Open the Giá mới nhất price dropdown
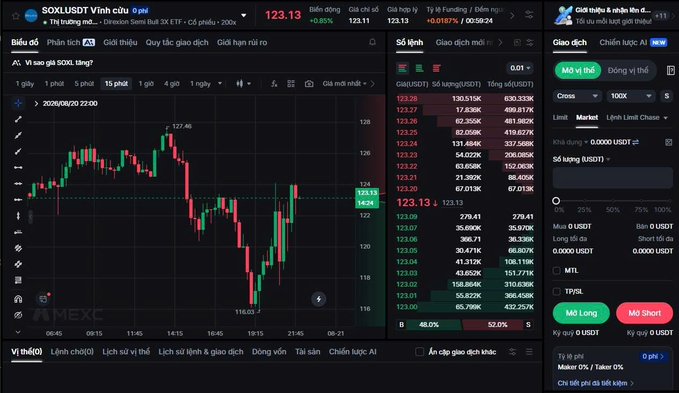679x393 pixels. (345, 84)
